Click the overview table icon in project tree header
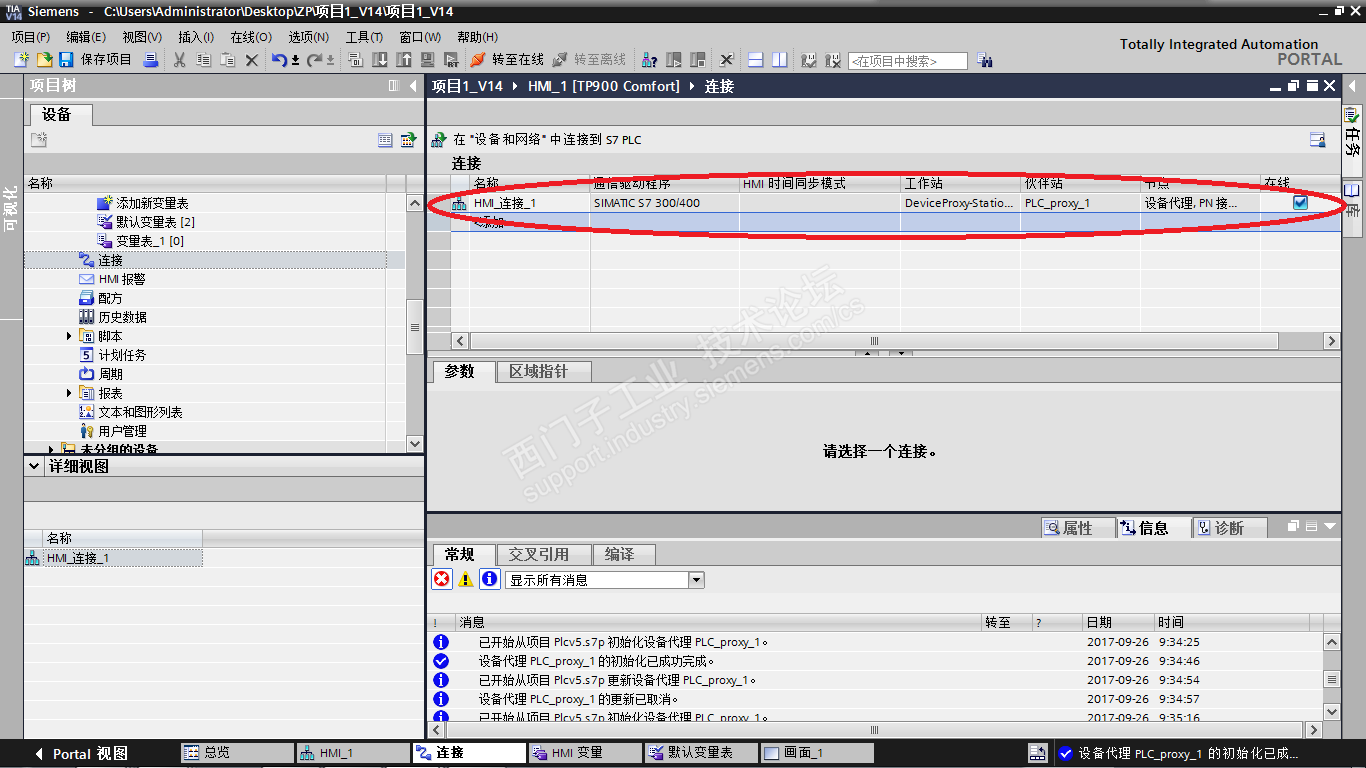 (385, 140)
